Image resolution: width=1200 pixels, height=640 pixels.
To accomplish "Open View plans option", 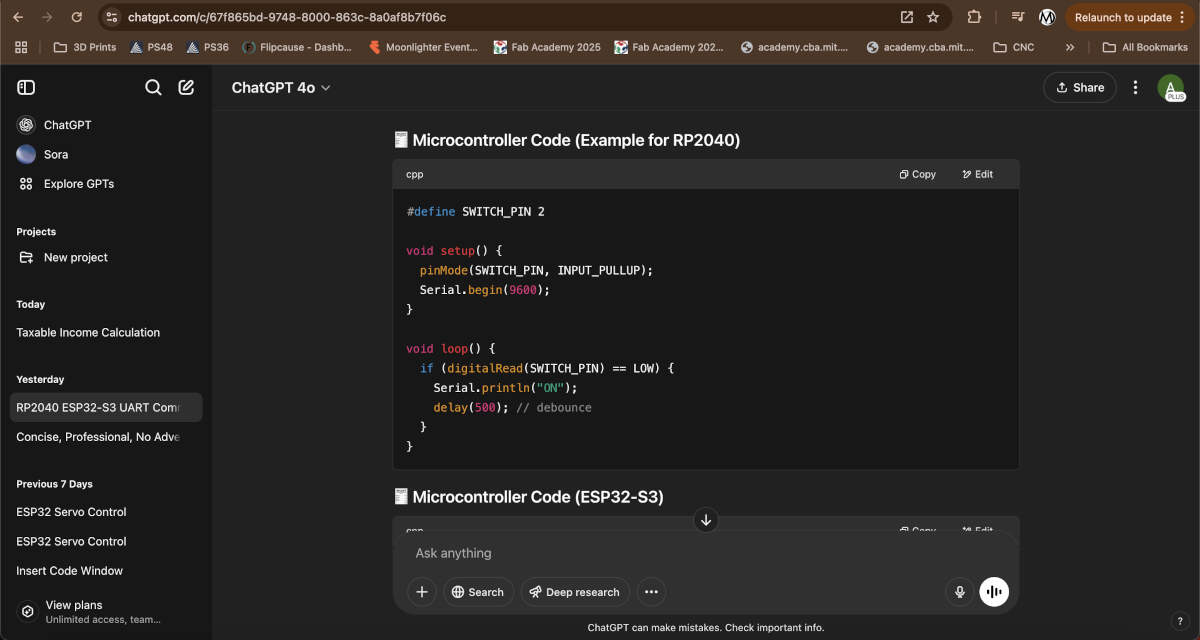I will point(106,612).
